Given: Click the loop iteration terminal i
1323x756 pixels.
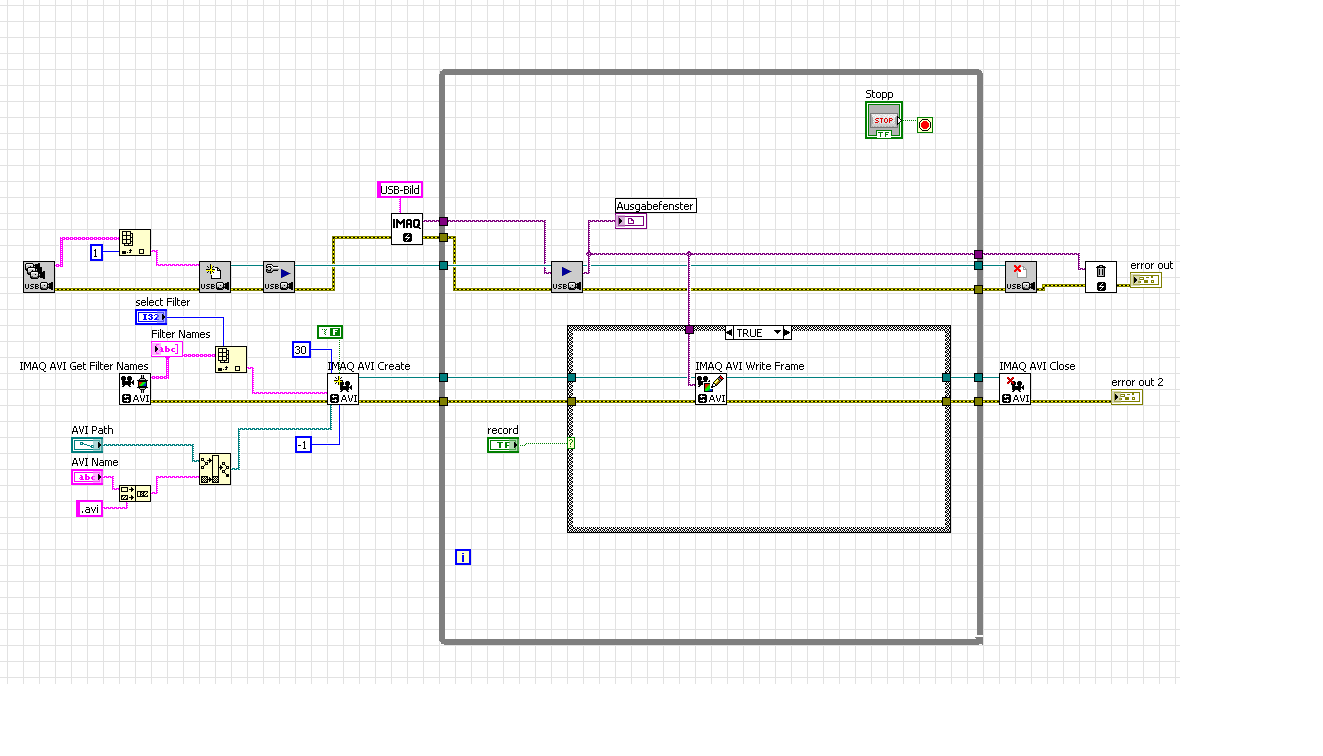Looking at the screenshot, I should (463, 557).
